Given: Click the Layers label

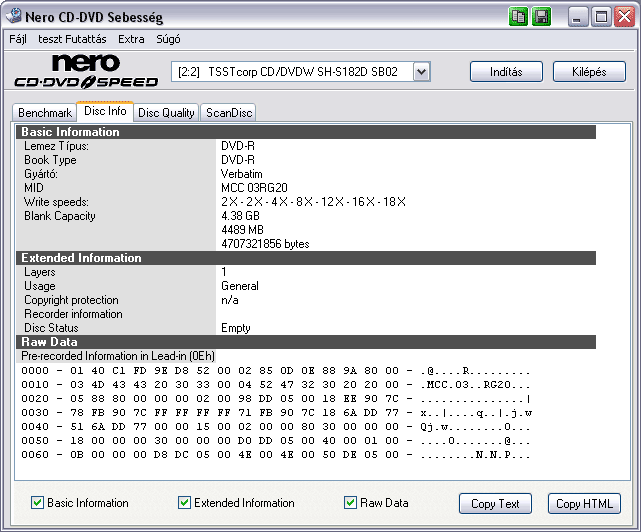Looking at the screenshot, I should [40, 272].
